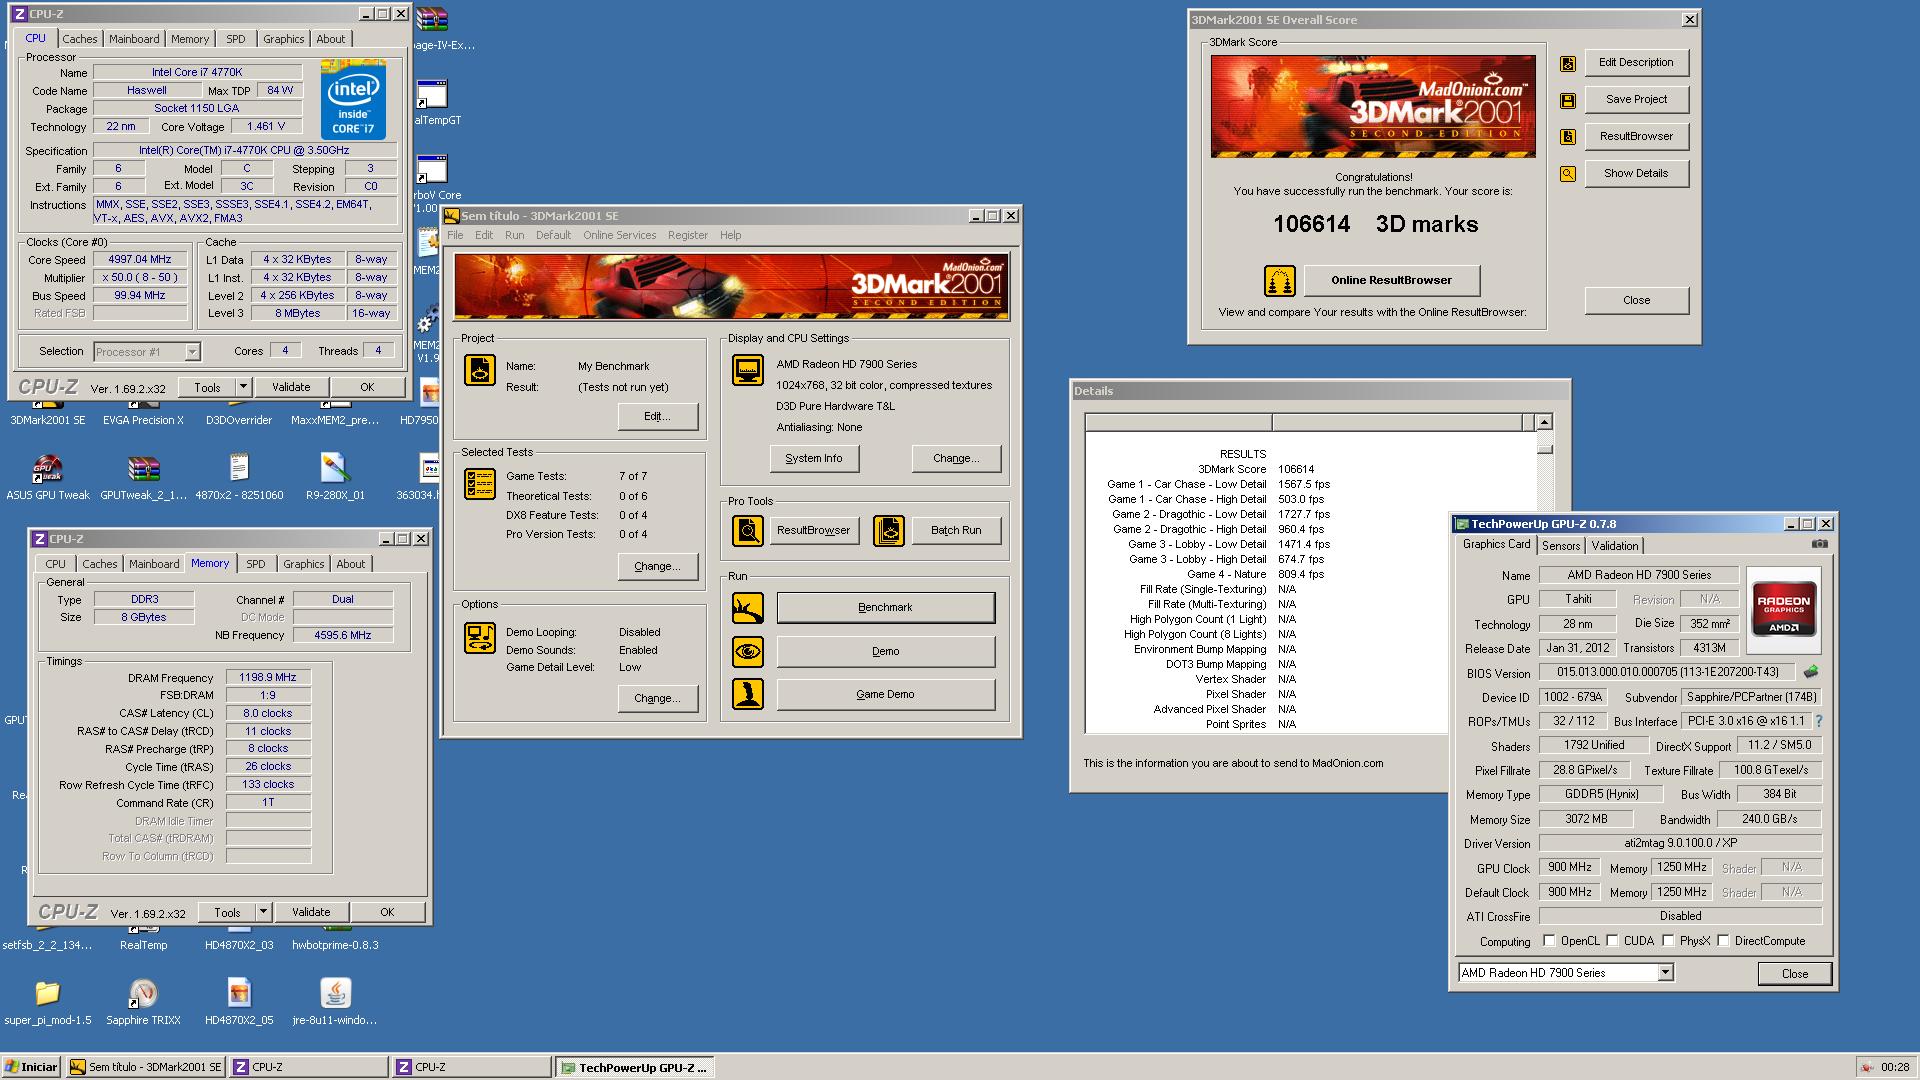Open 4870x2 - 8251060 text file icon
The width and height of the screenshot is (1920, 1080).
(x=239, y=476)
